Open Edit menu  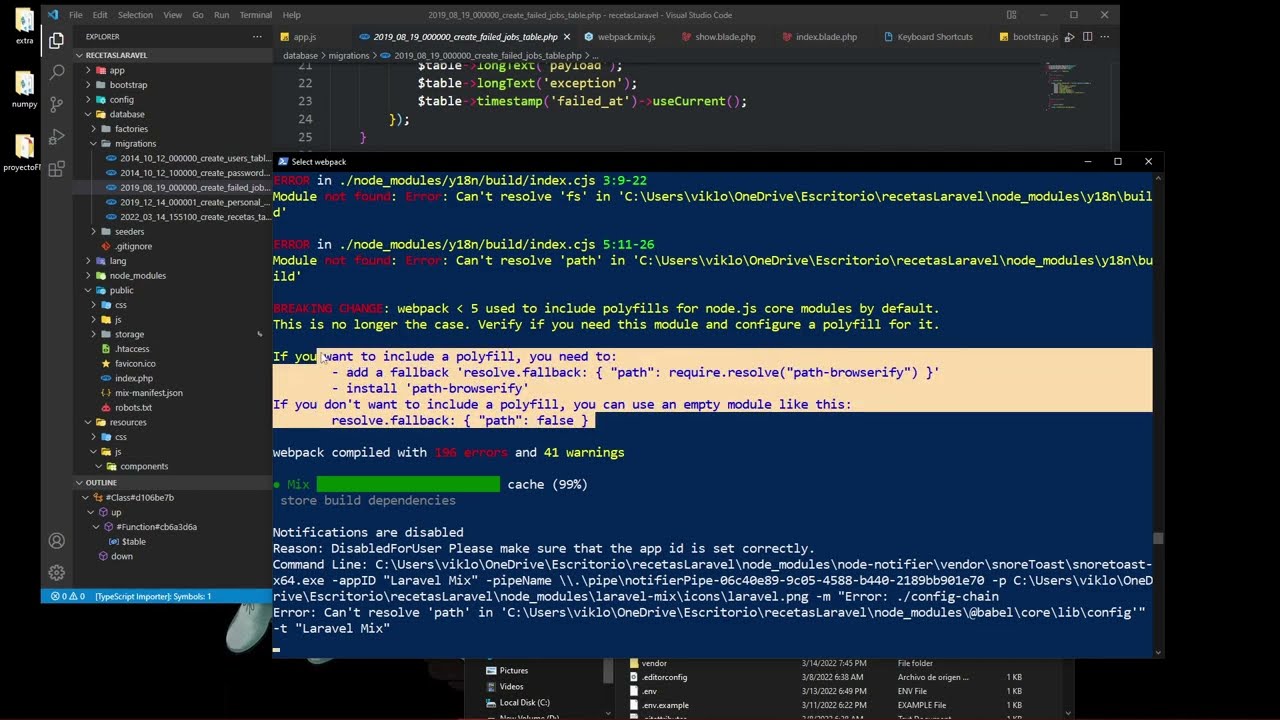[x=100, y=15]
